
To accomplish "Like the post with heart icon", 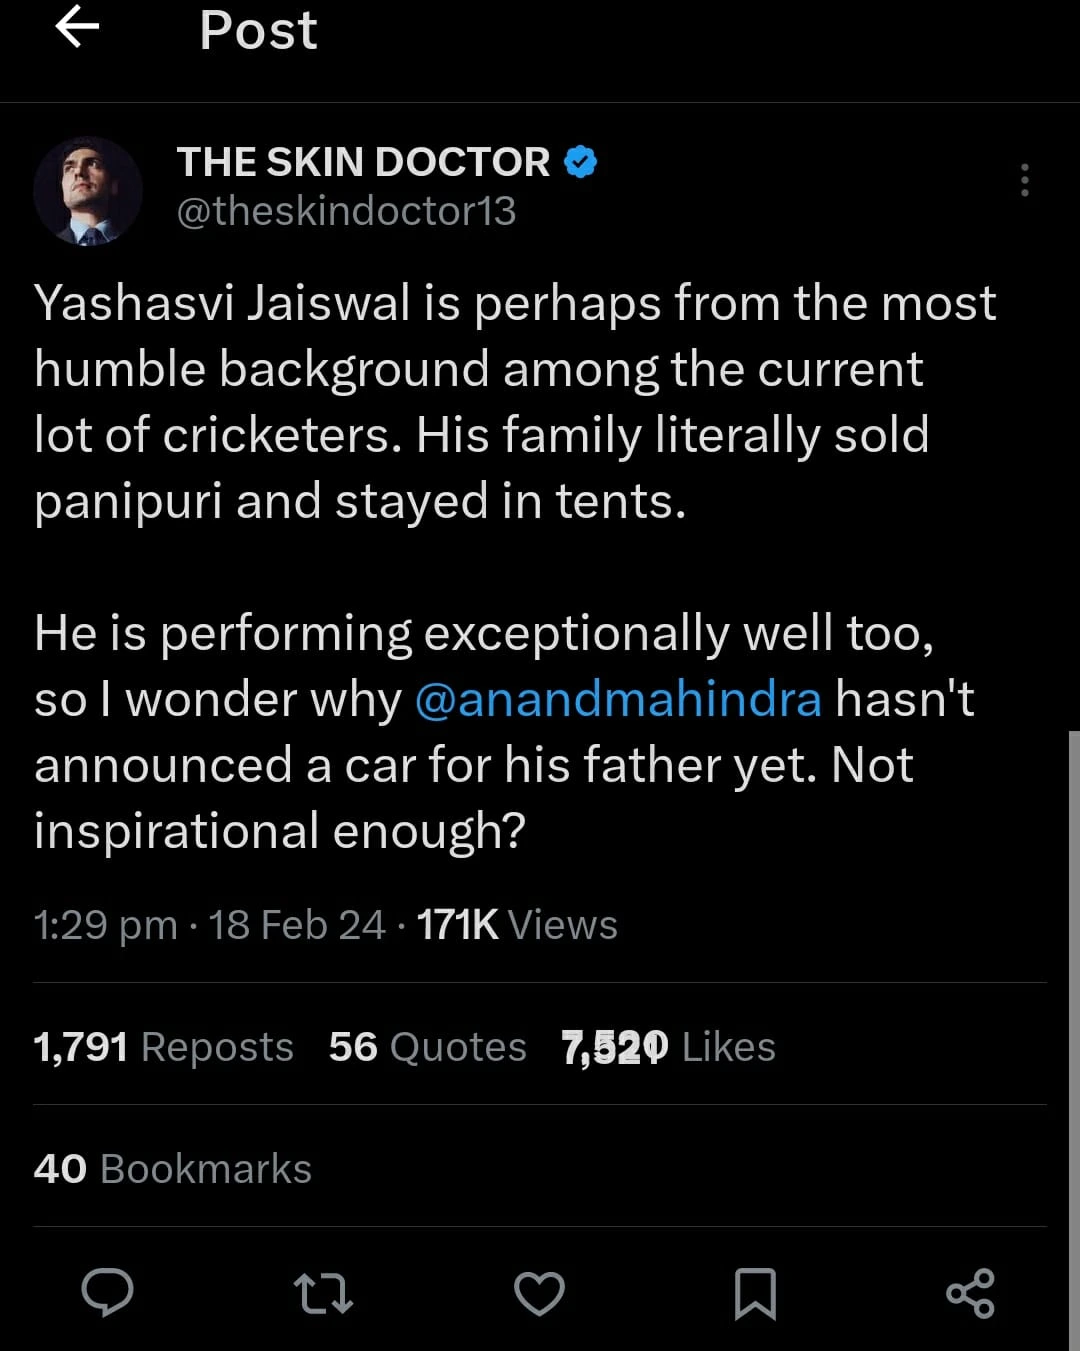I will (539, 1293).
